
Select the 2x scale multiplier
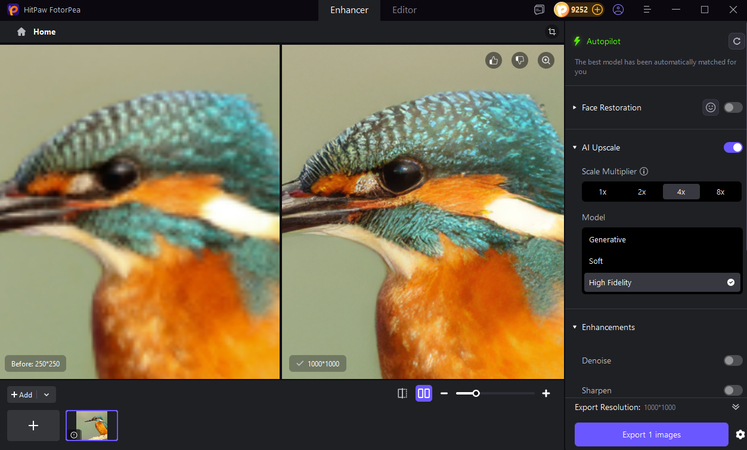point(642,192)
